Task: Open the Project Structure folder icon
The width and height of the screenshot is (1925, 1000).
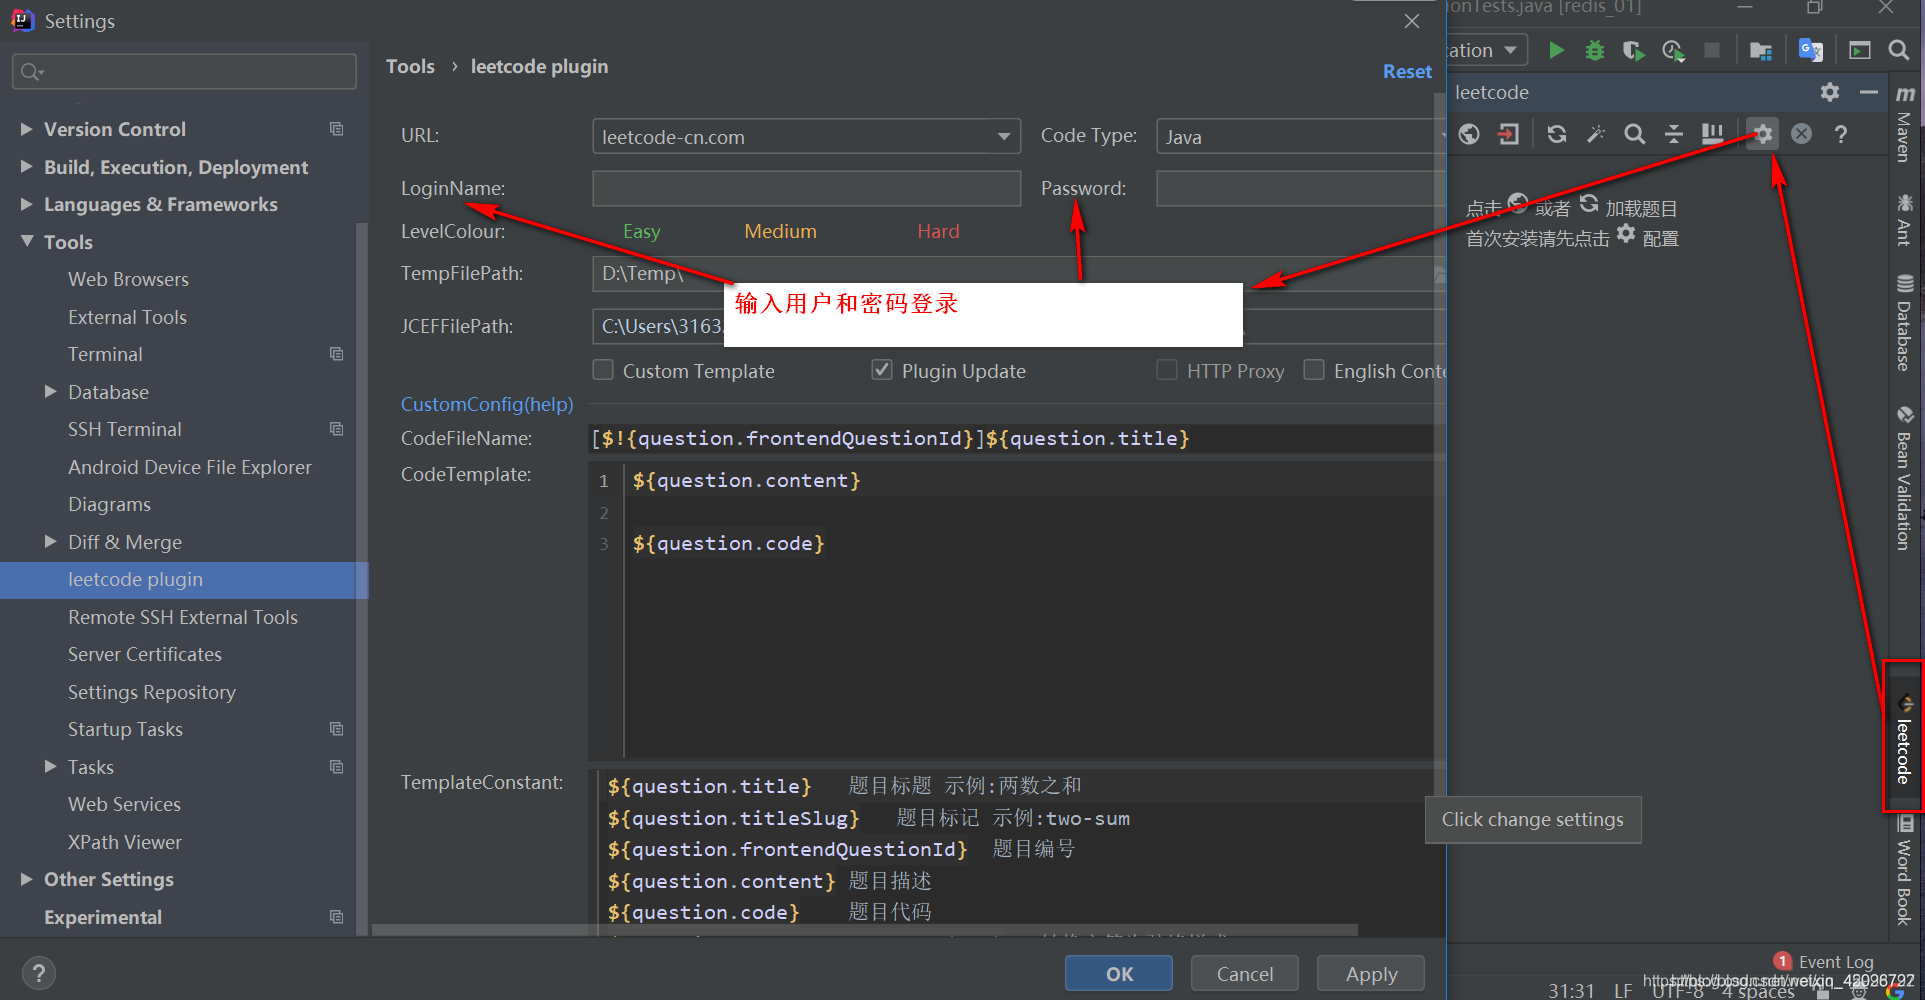Action: [1761, 50]
